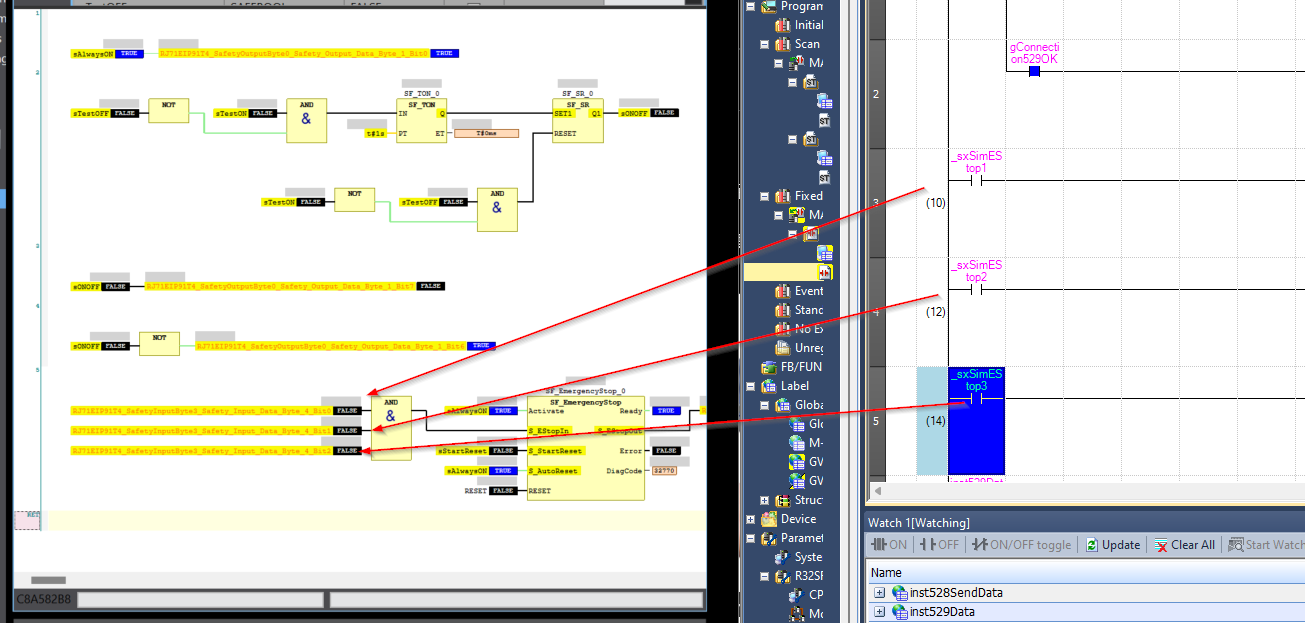Click the inst529Data watch entry icon
The height and width of the screenshot is (623, 1305).
(899, 612)
